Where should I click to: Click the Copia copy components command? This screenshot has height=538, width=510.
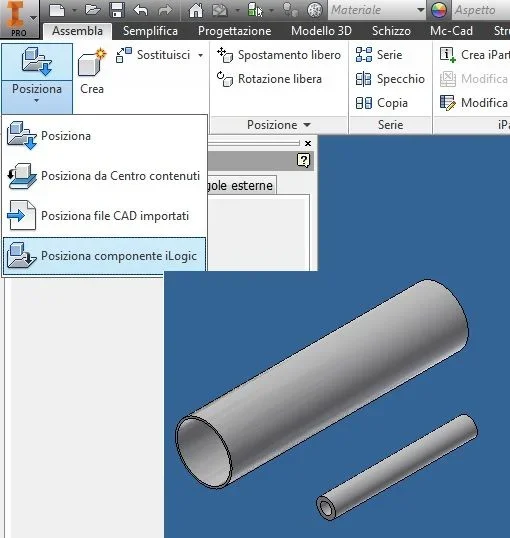pos(382,103)
